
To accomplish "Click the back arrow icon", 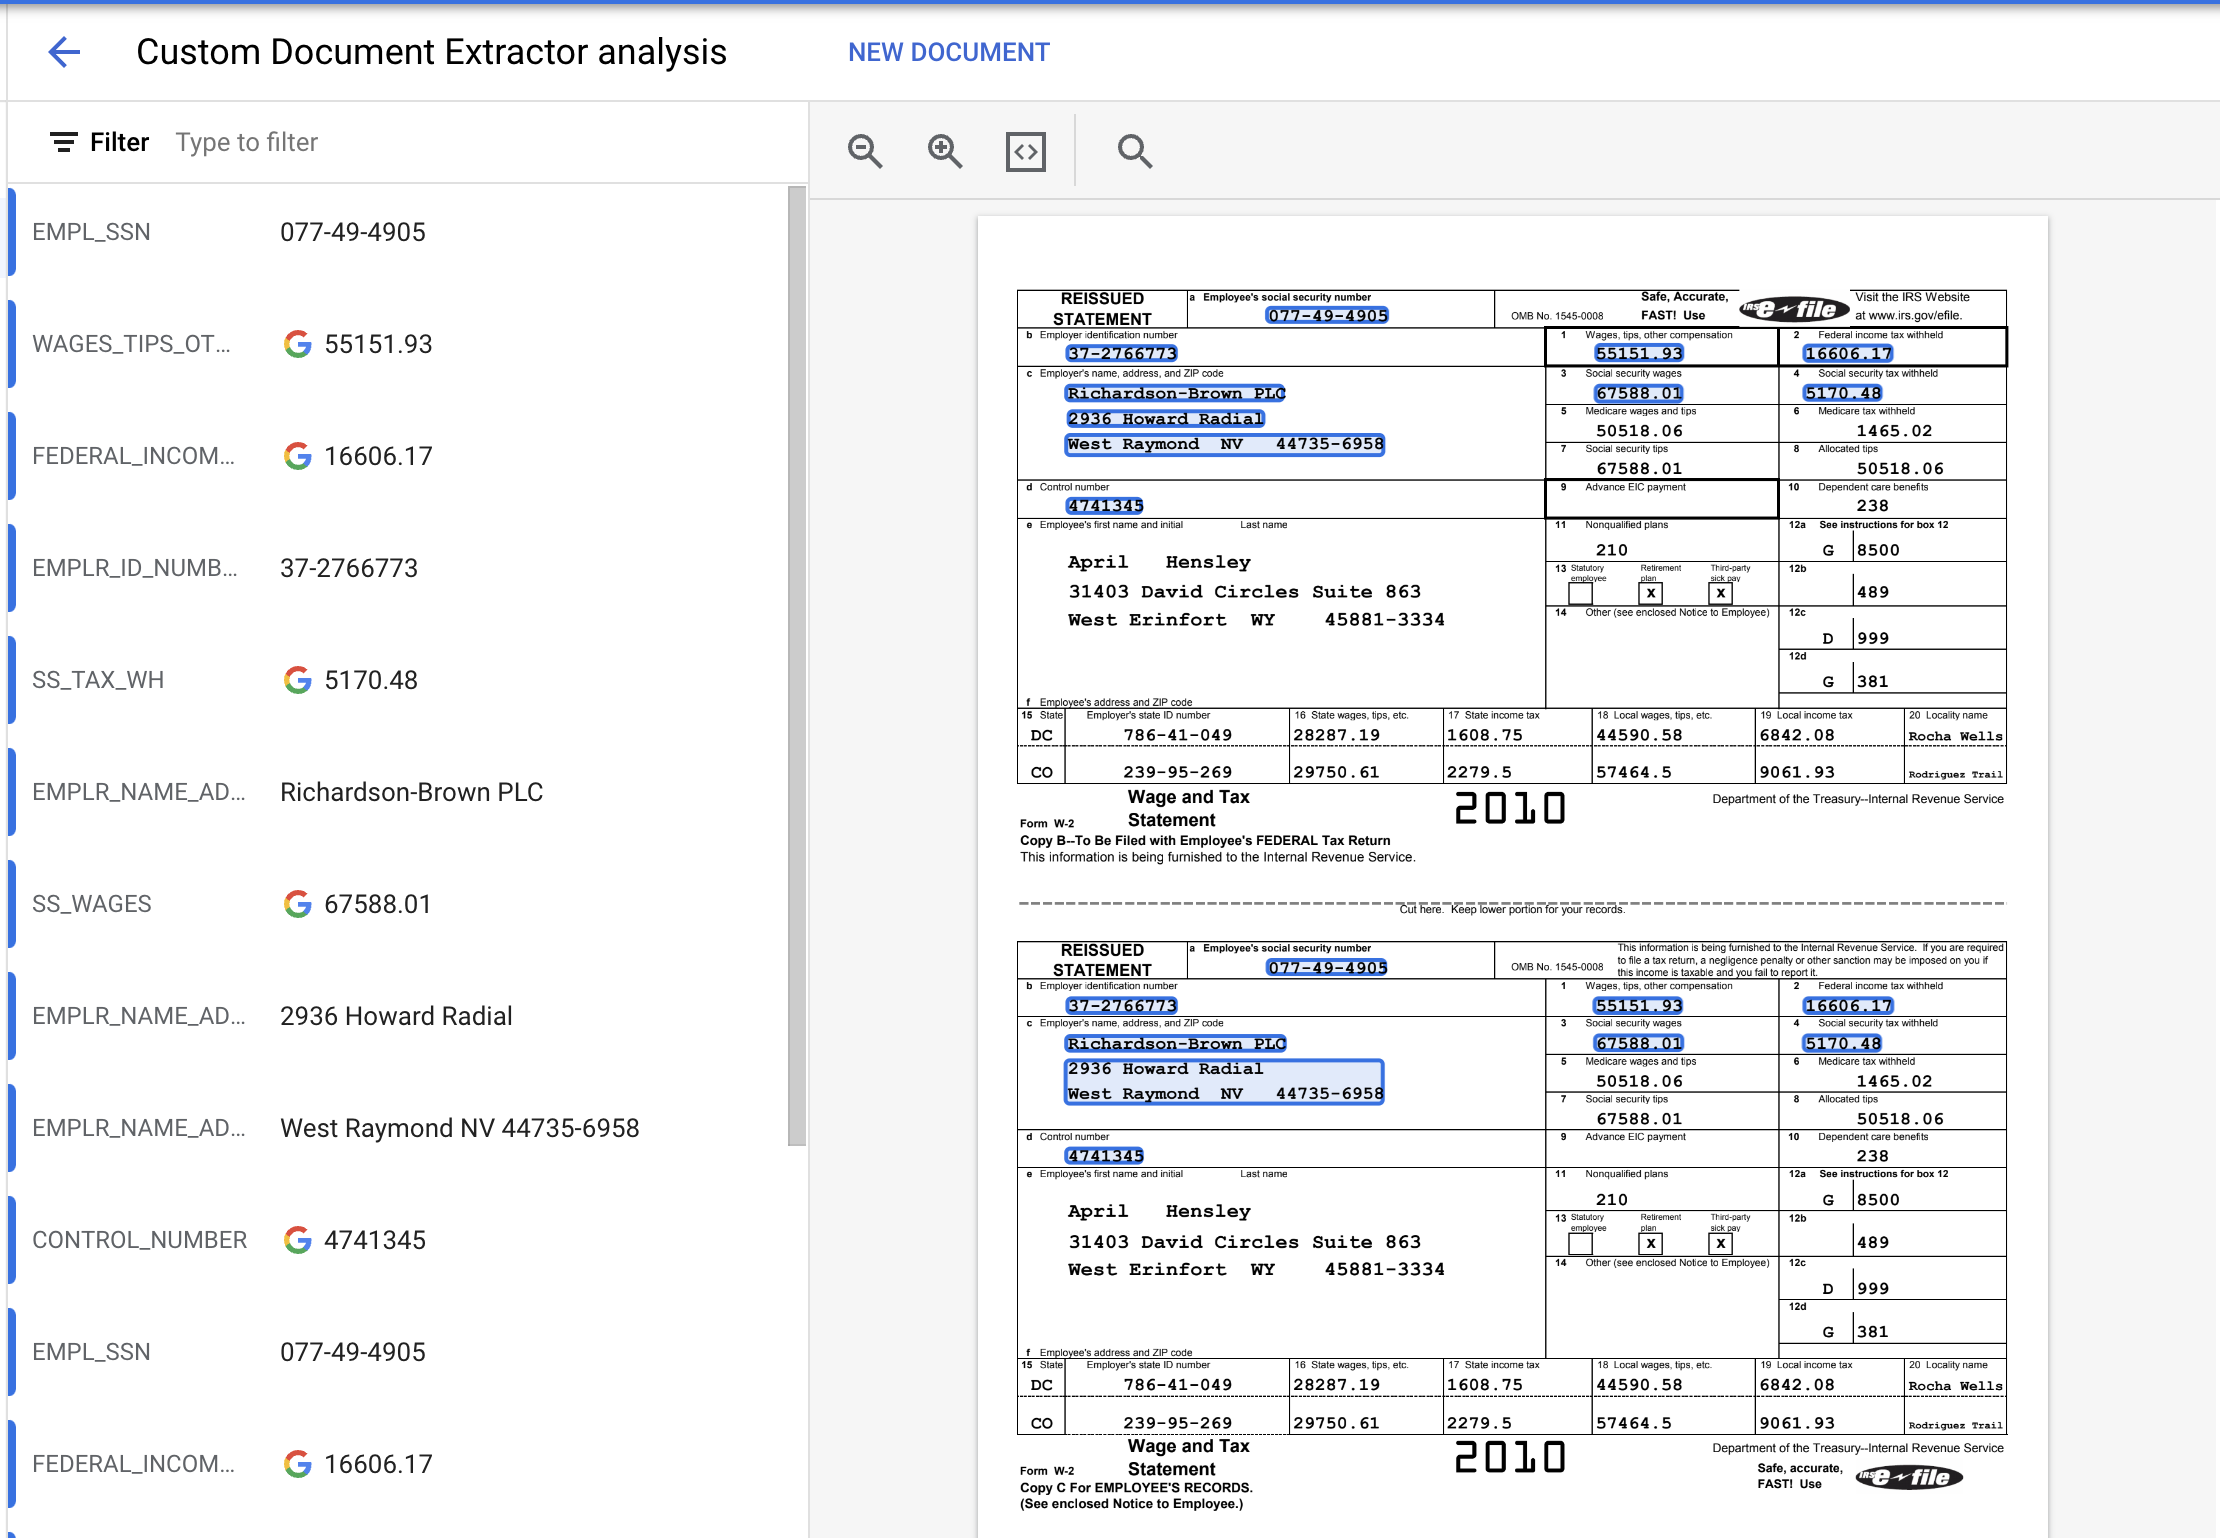I will 64,52.
